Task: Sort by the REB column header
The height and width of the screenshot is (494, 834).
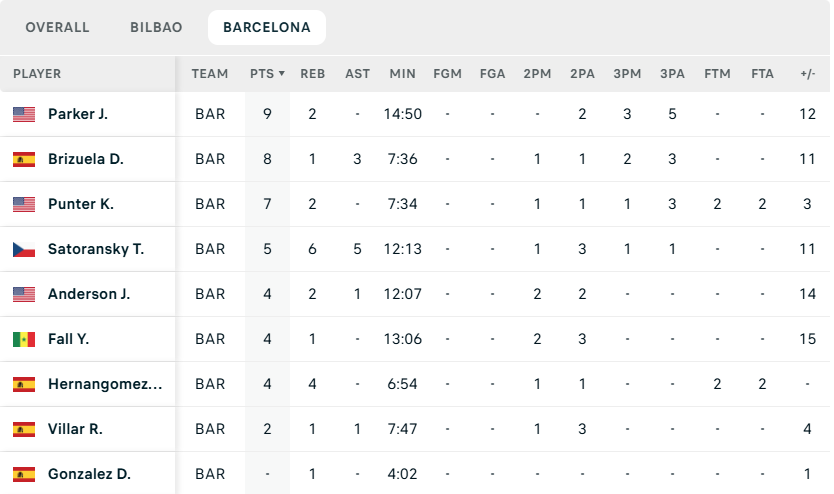Action: (x=312, y=74)
